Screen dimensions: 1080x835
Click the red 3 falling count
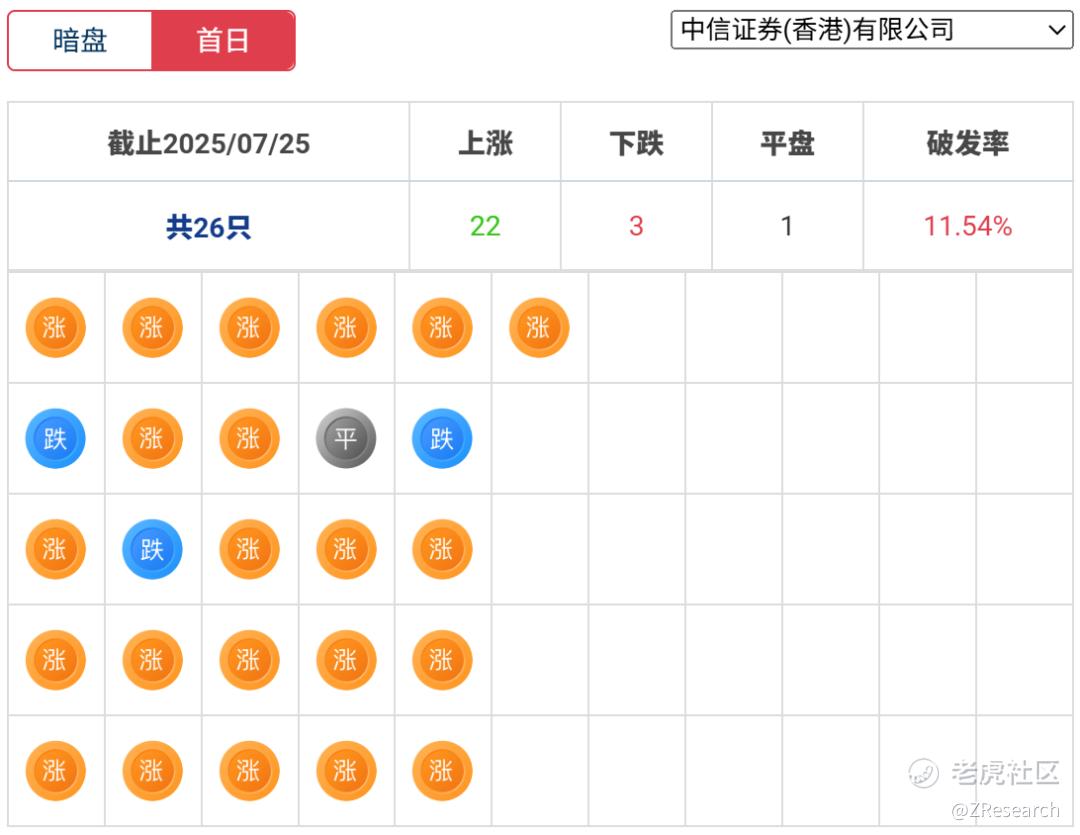[x=636, y=226]
